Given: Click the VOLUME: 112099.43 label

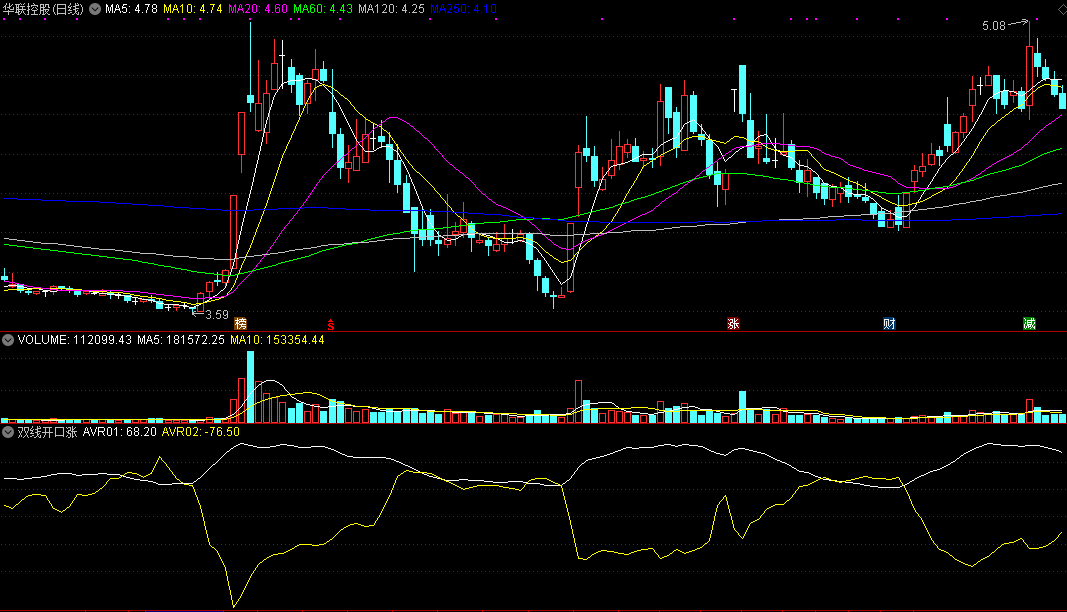Looking at the screenshot, I should pyautogui.click(x=75, y=340).
